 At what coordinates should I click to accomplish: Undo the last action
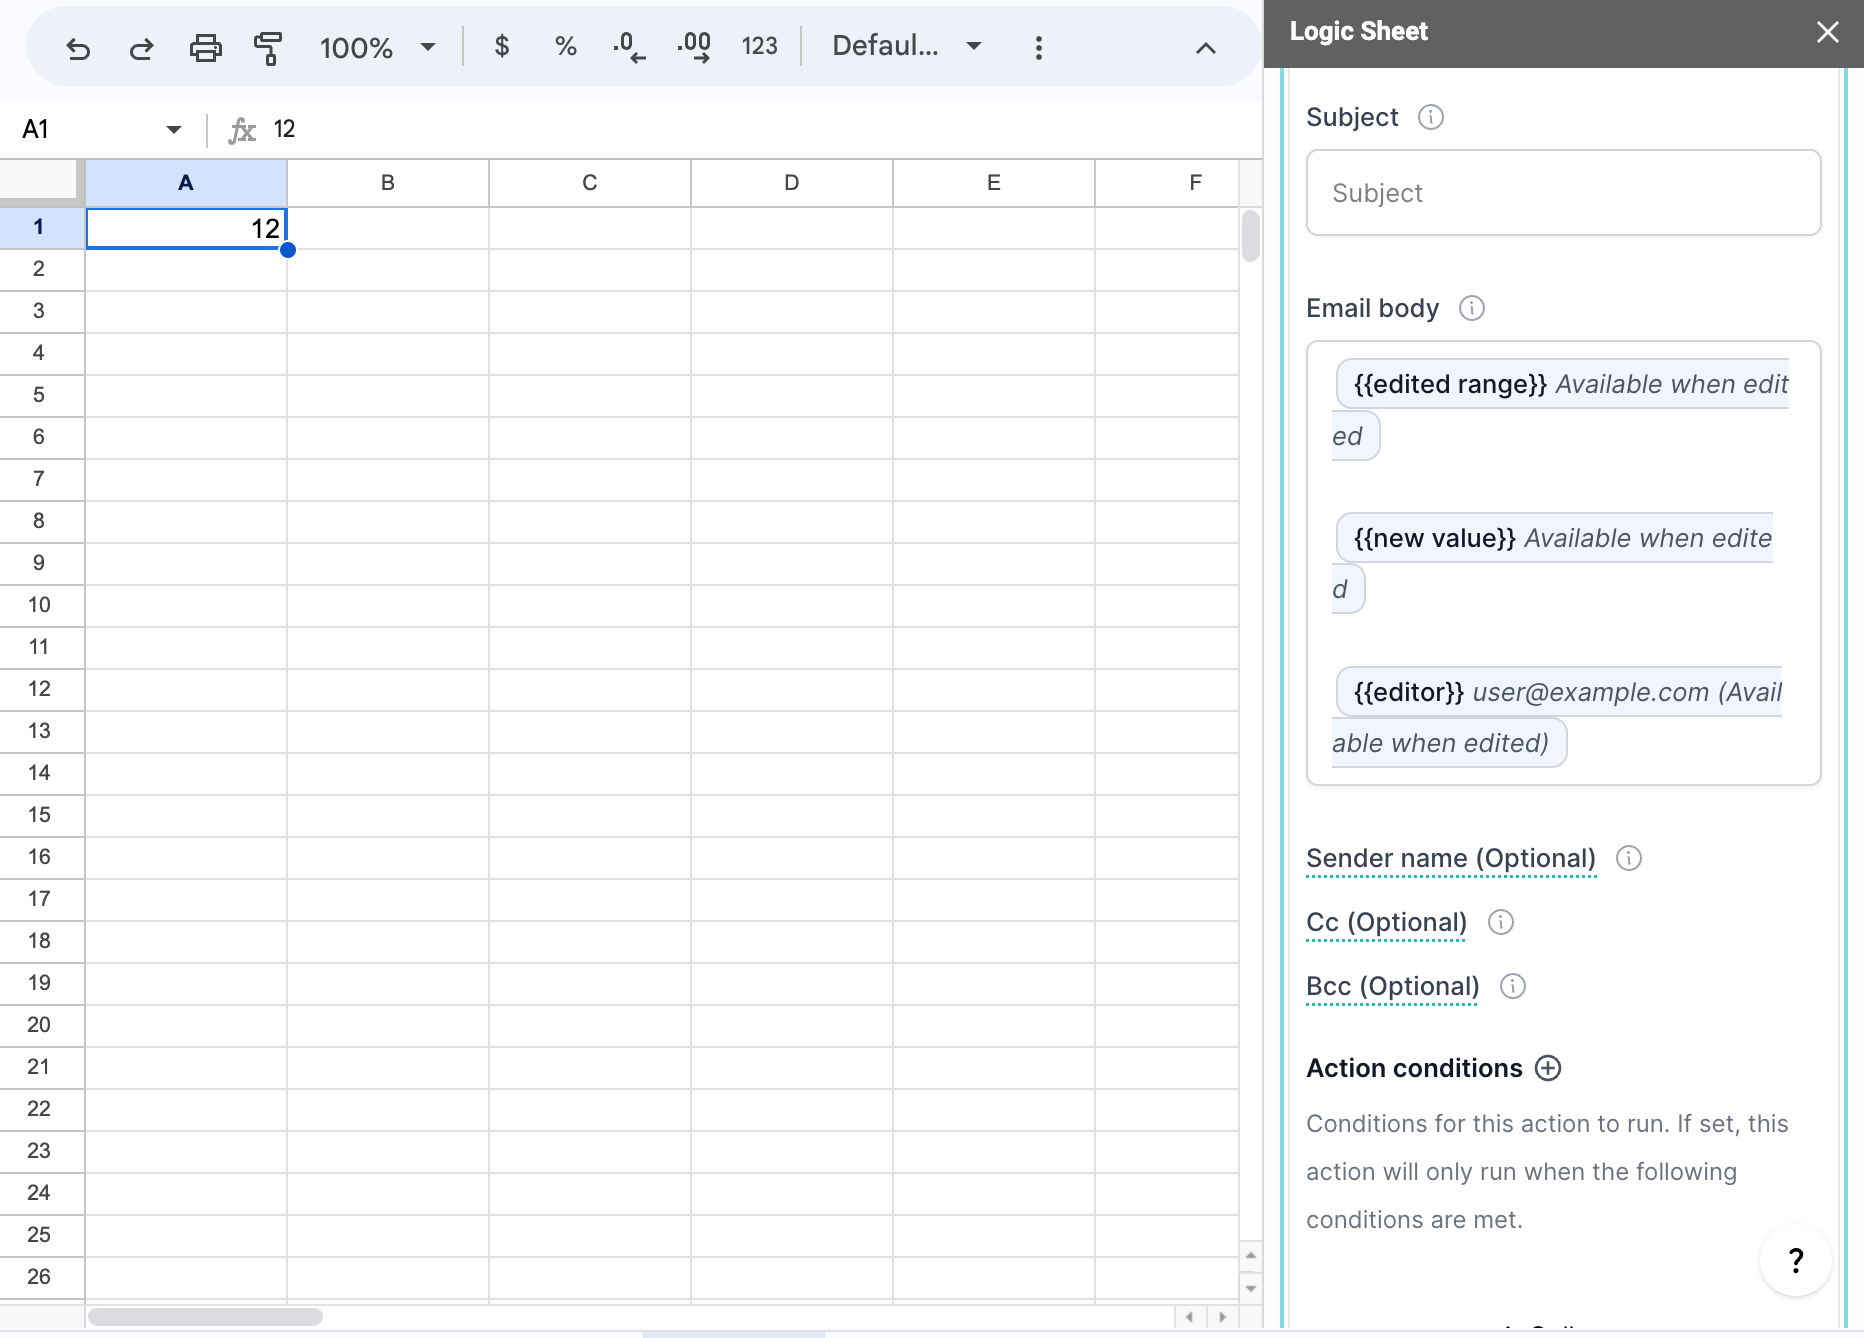[x=79, y=46]
